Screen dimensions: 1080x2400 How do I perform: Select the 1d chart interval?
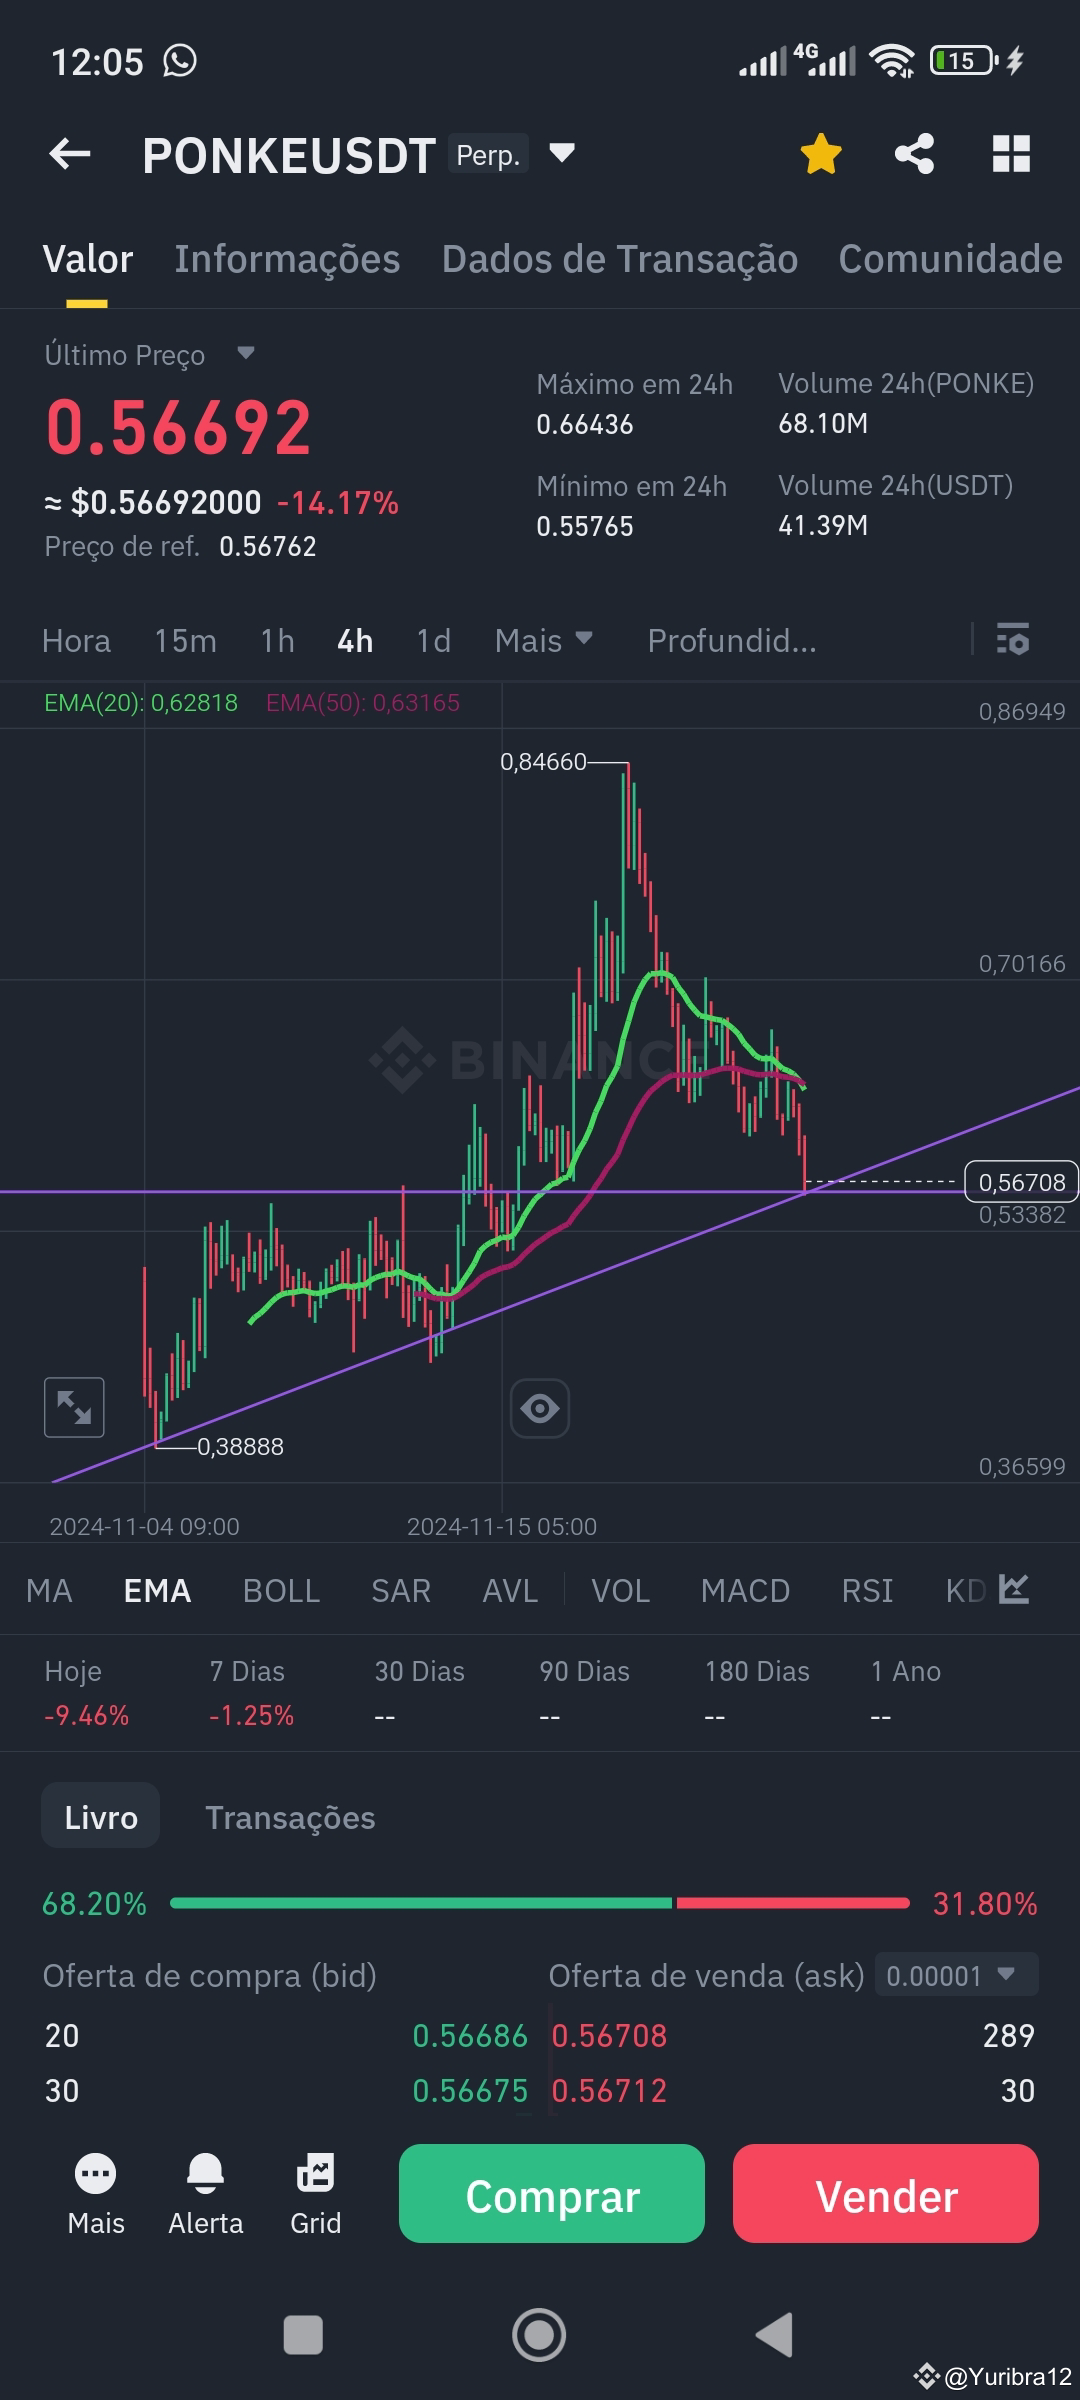tap(434, 641)
